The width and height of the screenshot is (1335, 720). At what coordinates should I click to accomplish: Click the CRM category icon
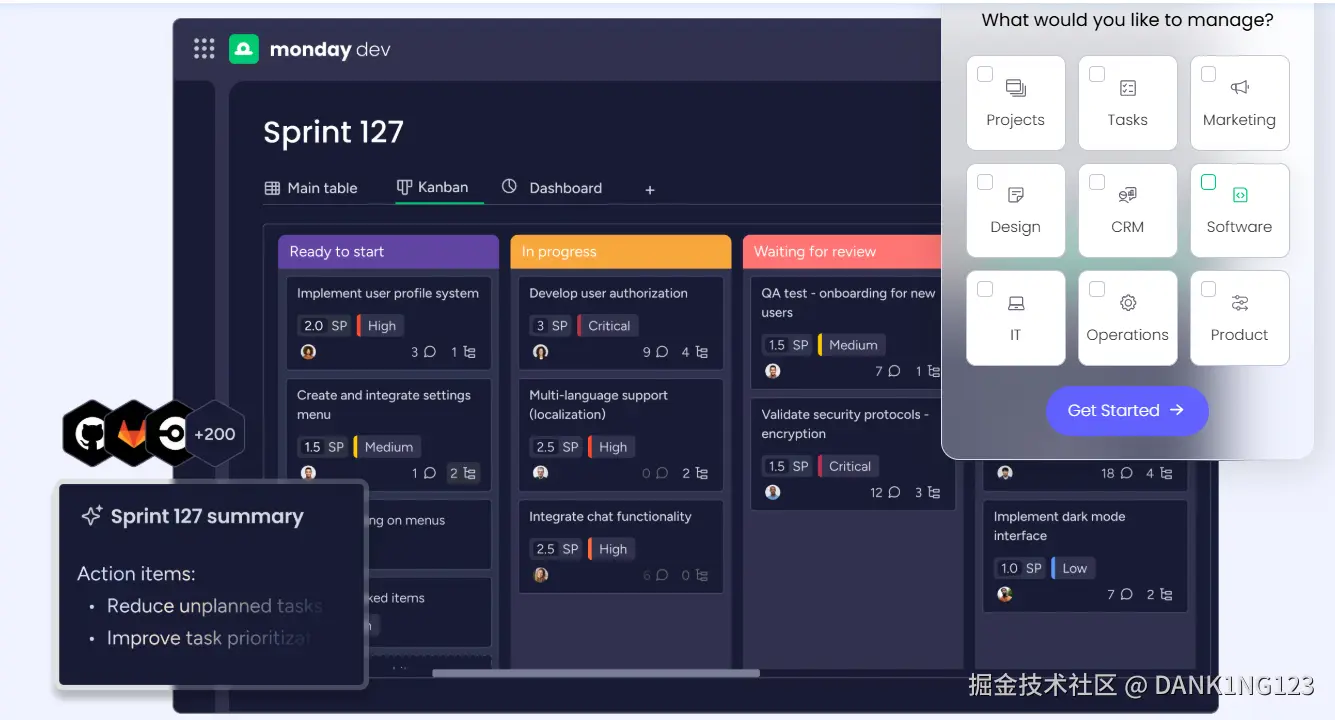point(1128,195)
